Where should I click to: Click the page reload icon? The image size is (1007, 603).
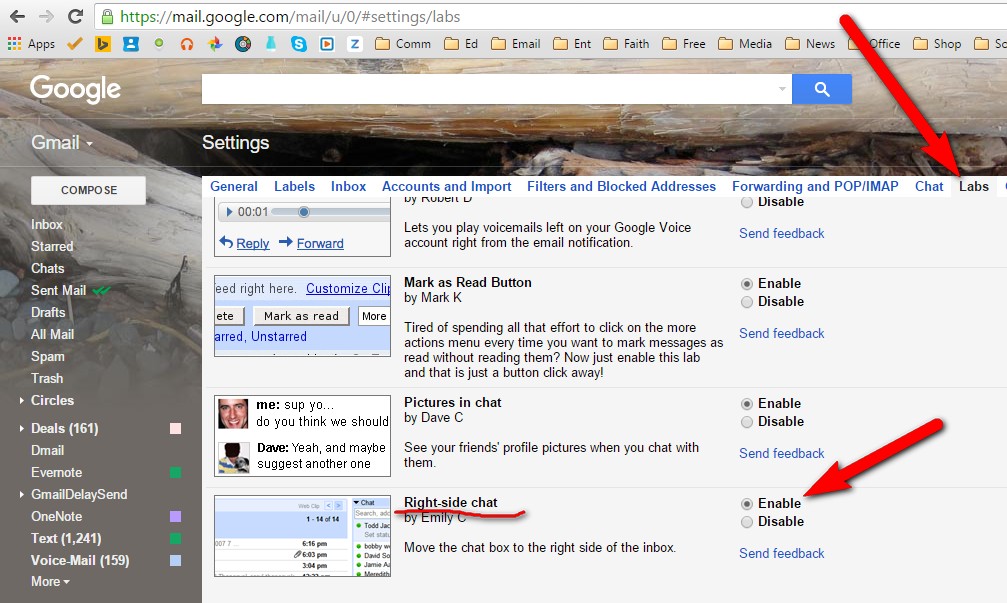pos(74,16)
